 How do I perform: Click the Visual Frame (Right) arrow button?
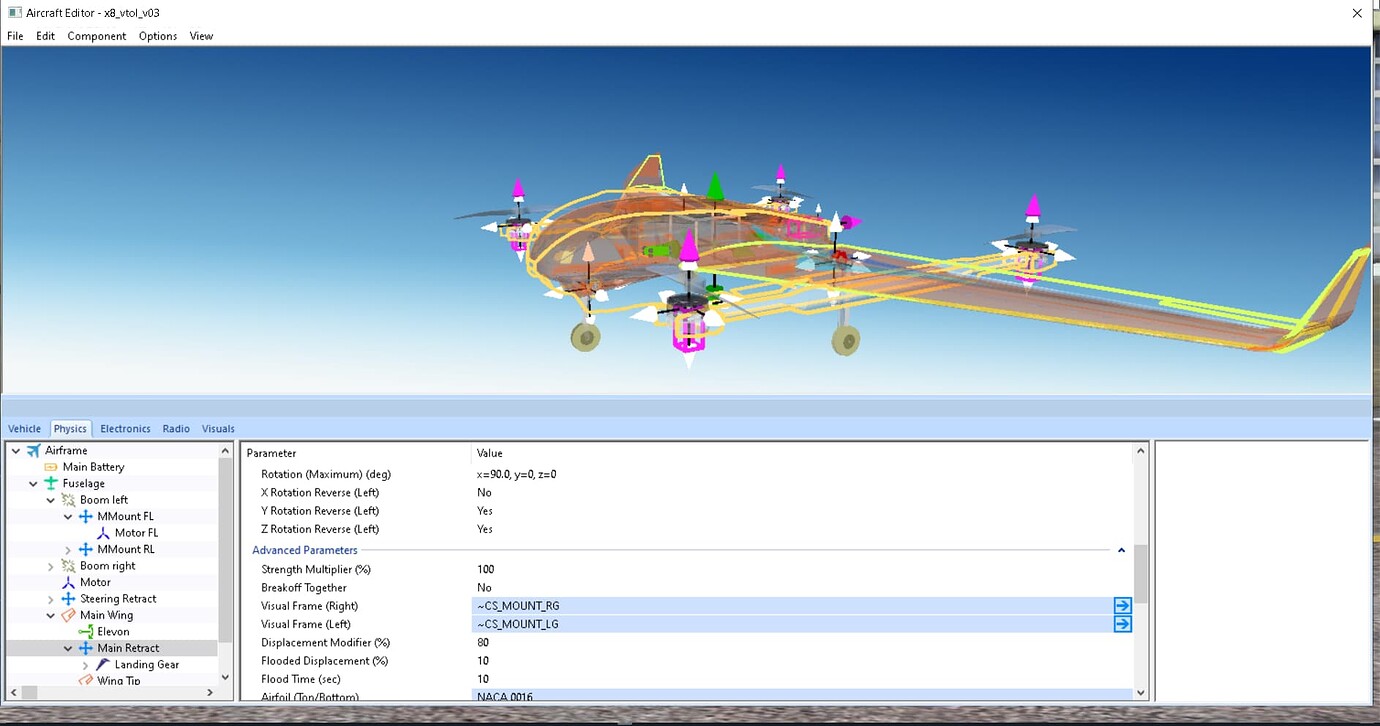1122,605
